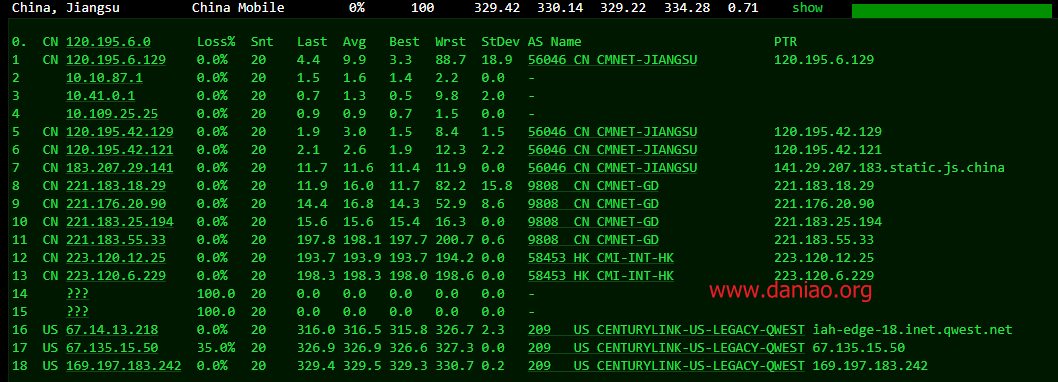
Task: Click the 'Last' column header
Action: pos(312,42)
